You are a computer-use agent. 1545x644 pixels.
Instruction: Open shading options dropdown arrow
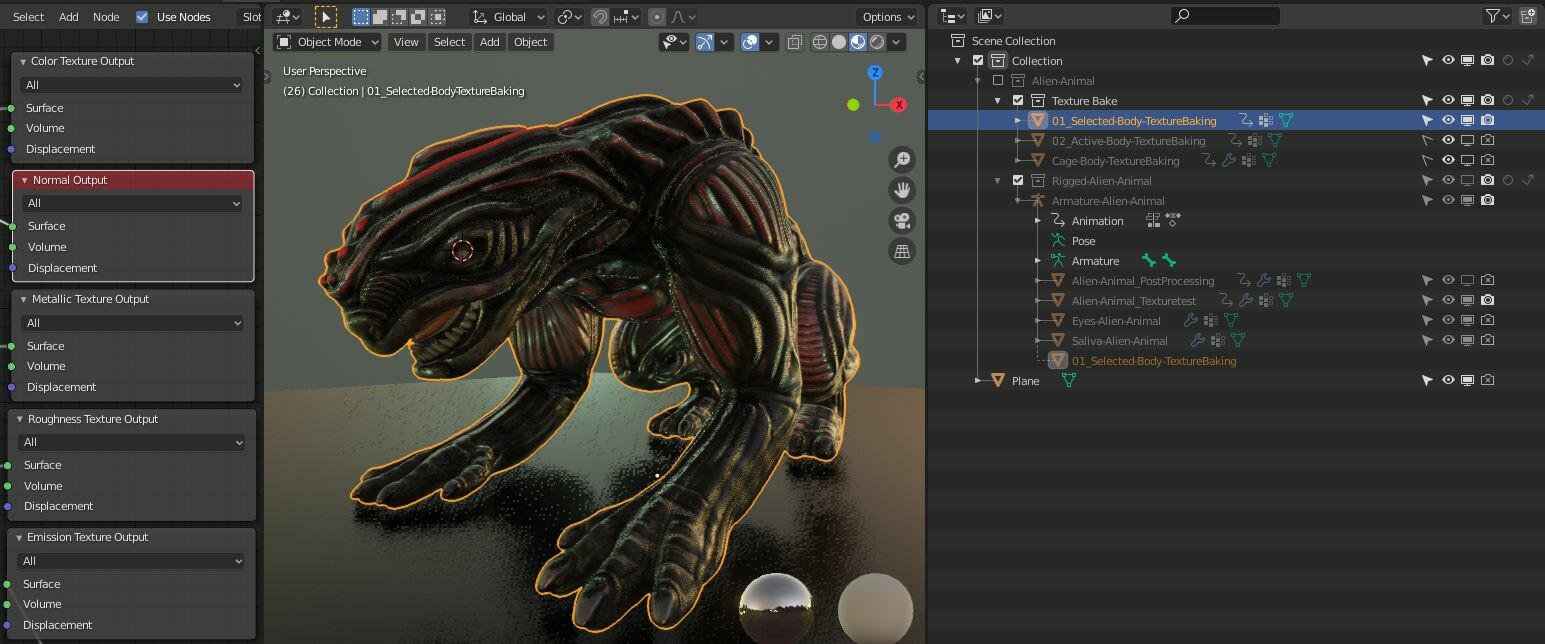pyautogui.click(x=897, y=42)
